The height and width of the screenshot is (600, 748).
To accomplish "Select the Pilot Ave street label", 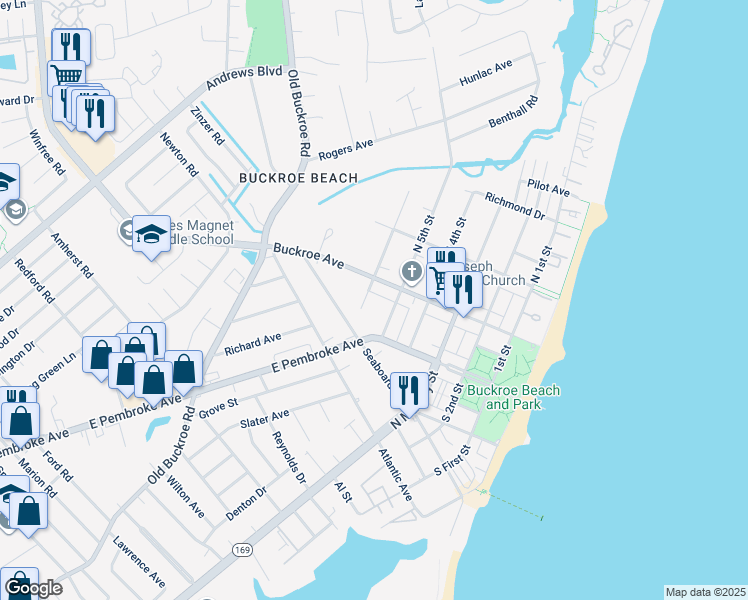I will (x=549, y=188).
